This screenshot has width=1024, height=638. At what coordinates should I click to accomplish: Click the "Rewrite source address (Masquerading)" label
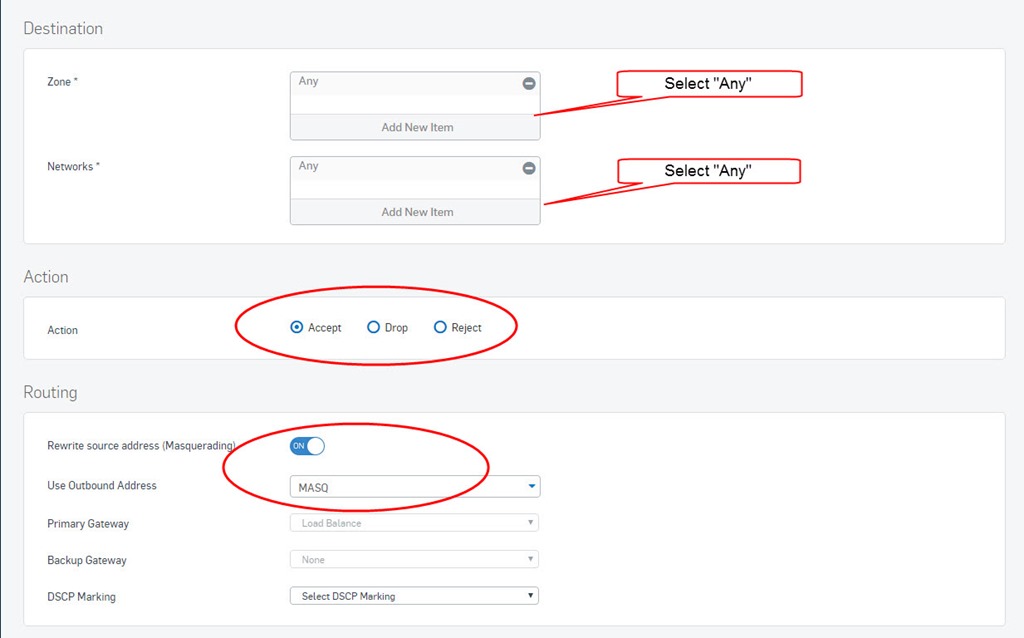(141, 445)
